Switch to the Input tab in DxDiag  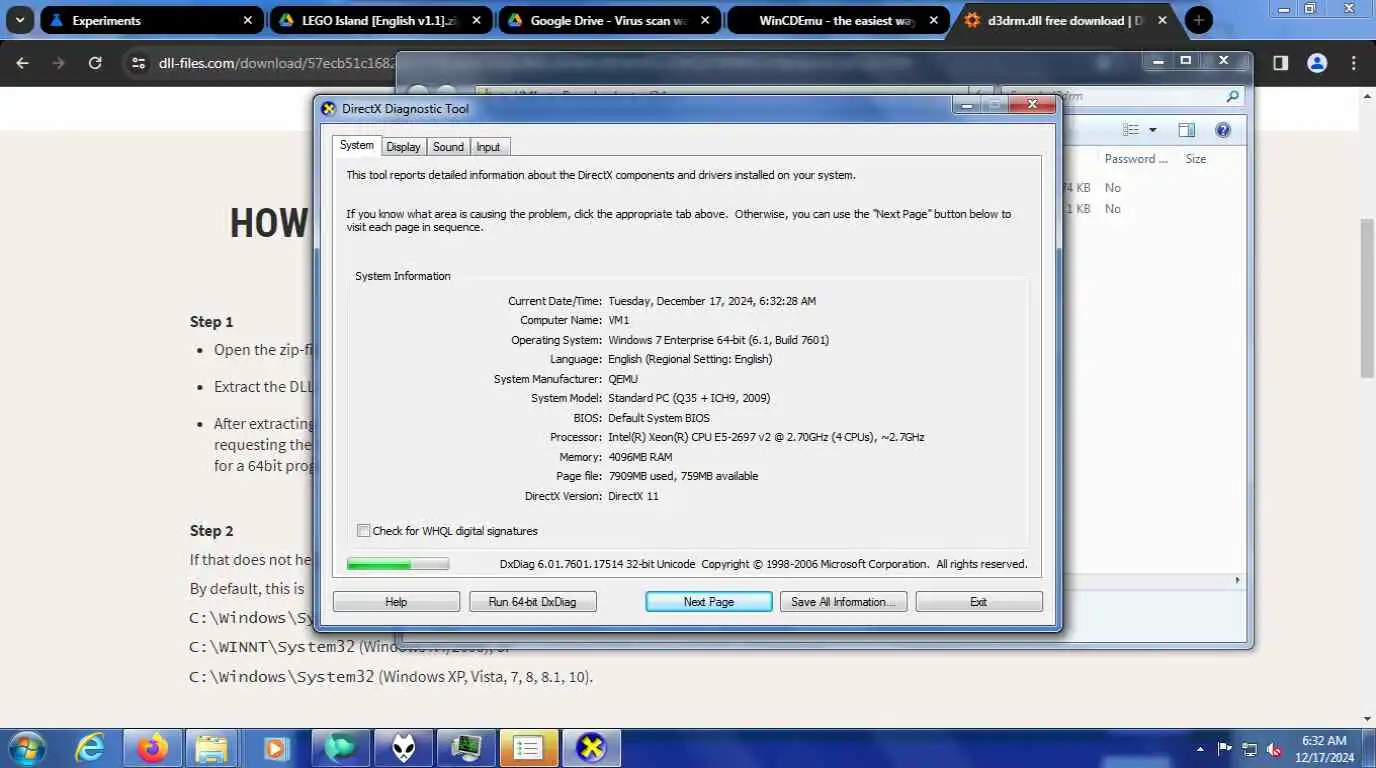(488, 147)
